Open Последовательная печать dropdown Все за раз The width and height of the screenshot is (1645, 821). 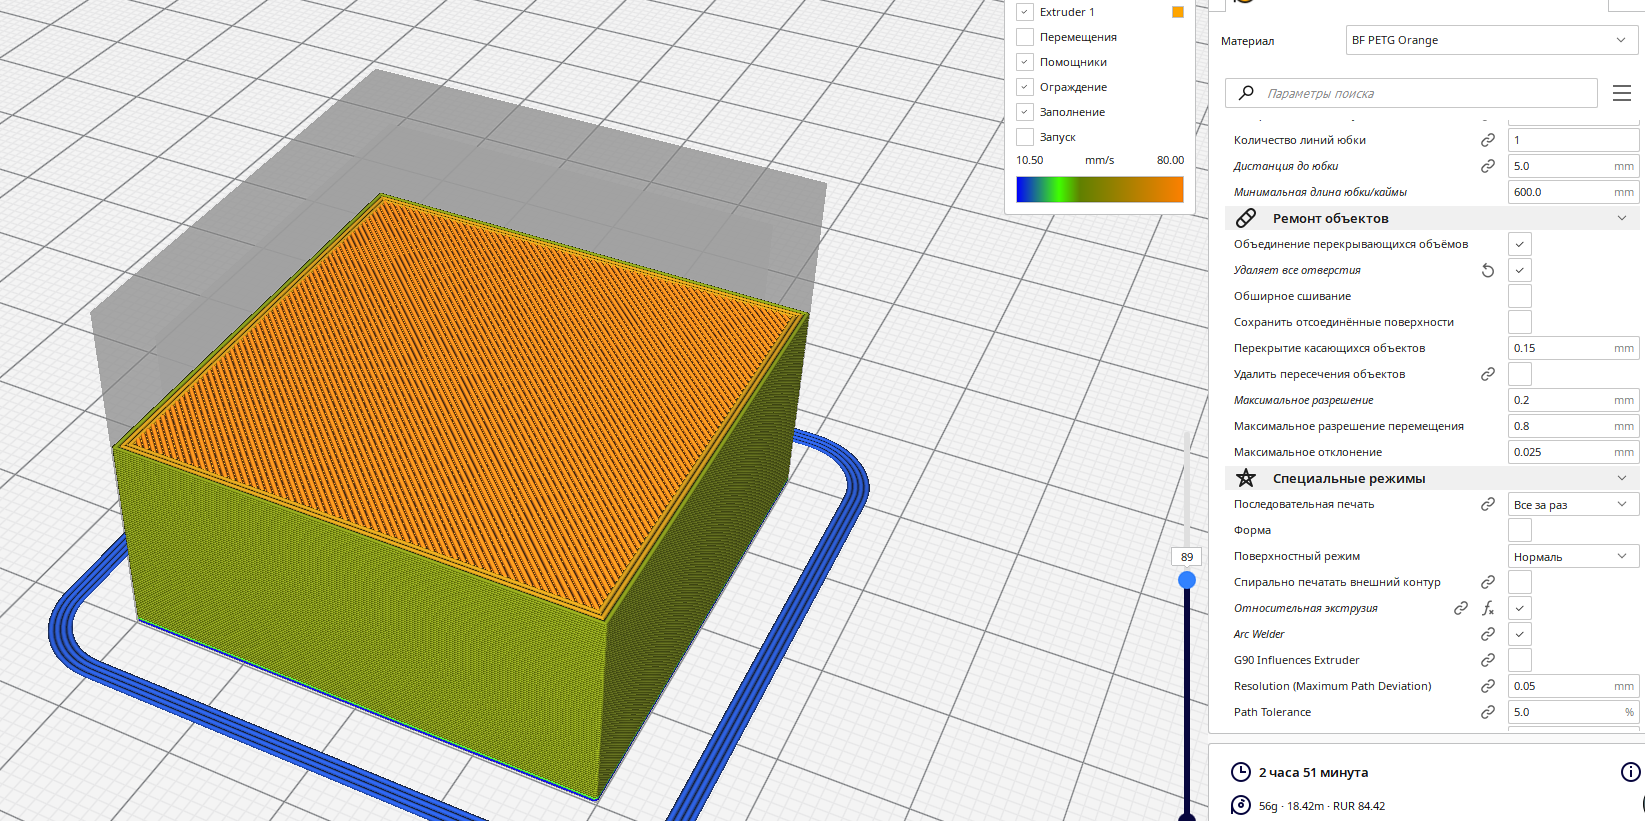pos(1573,504)
